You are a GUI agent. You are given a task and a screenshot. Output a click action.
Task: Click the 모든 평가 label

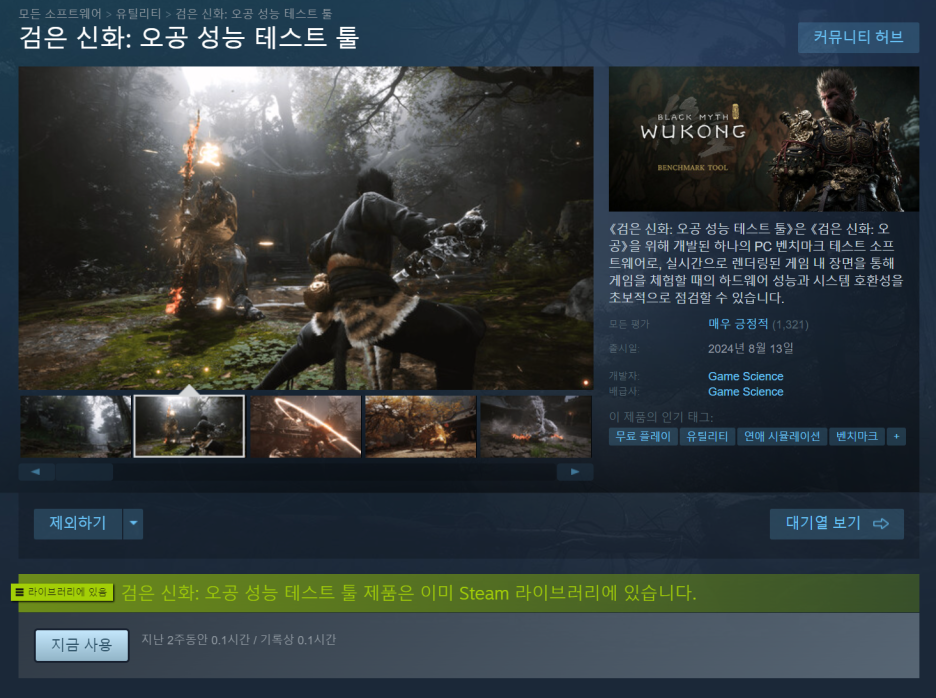point(629,324)
